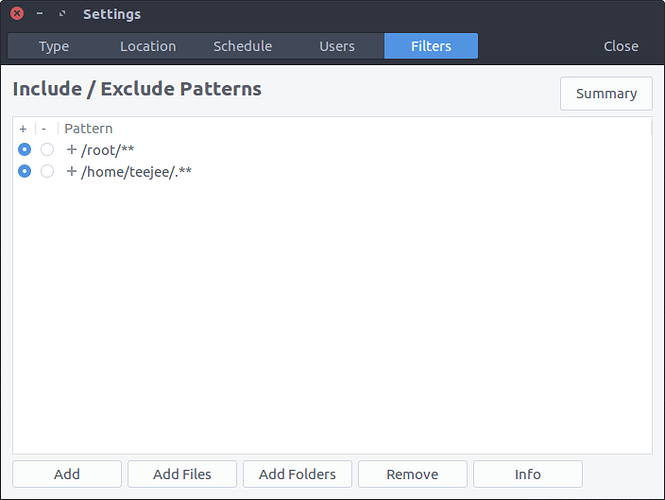This screenshot has height=500, width=665.
Task: Click the Close button in header
Action: [621, 46]
